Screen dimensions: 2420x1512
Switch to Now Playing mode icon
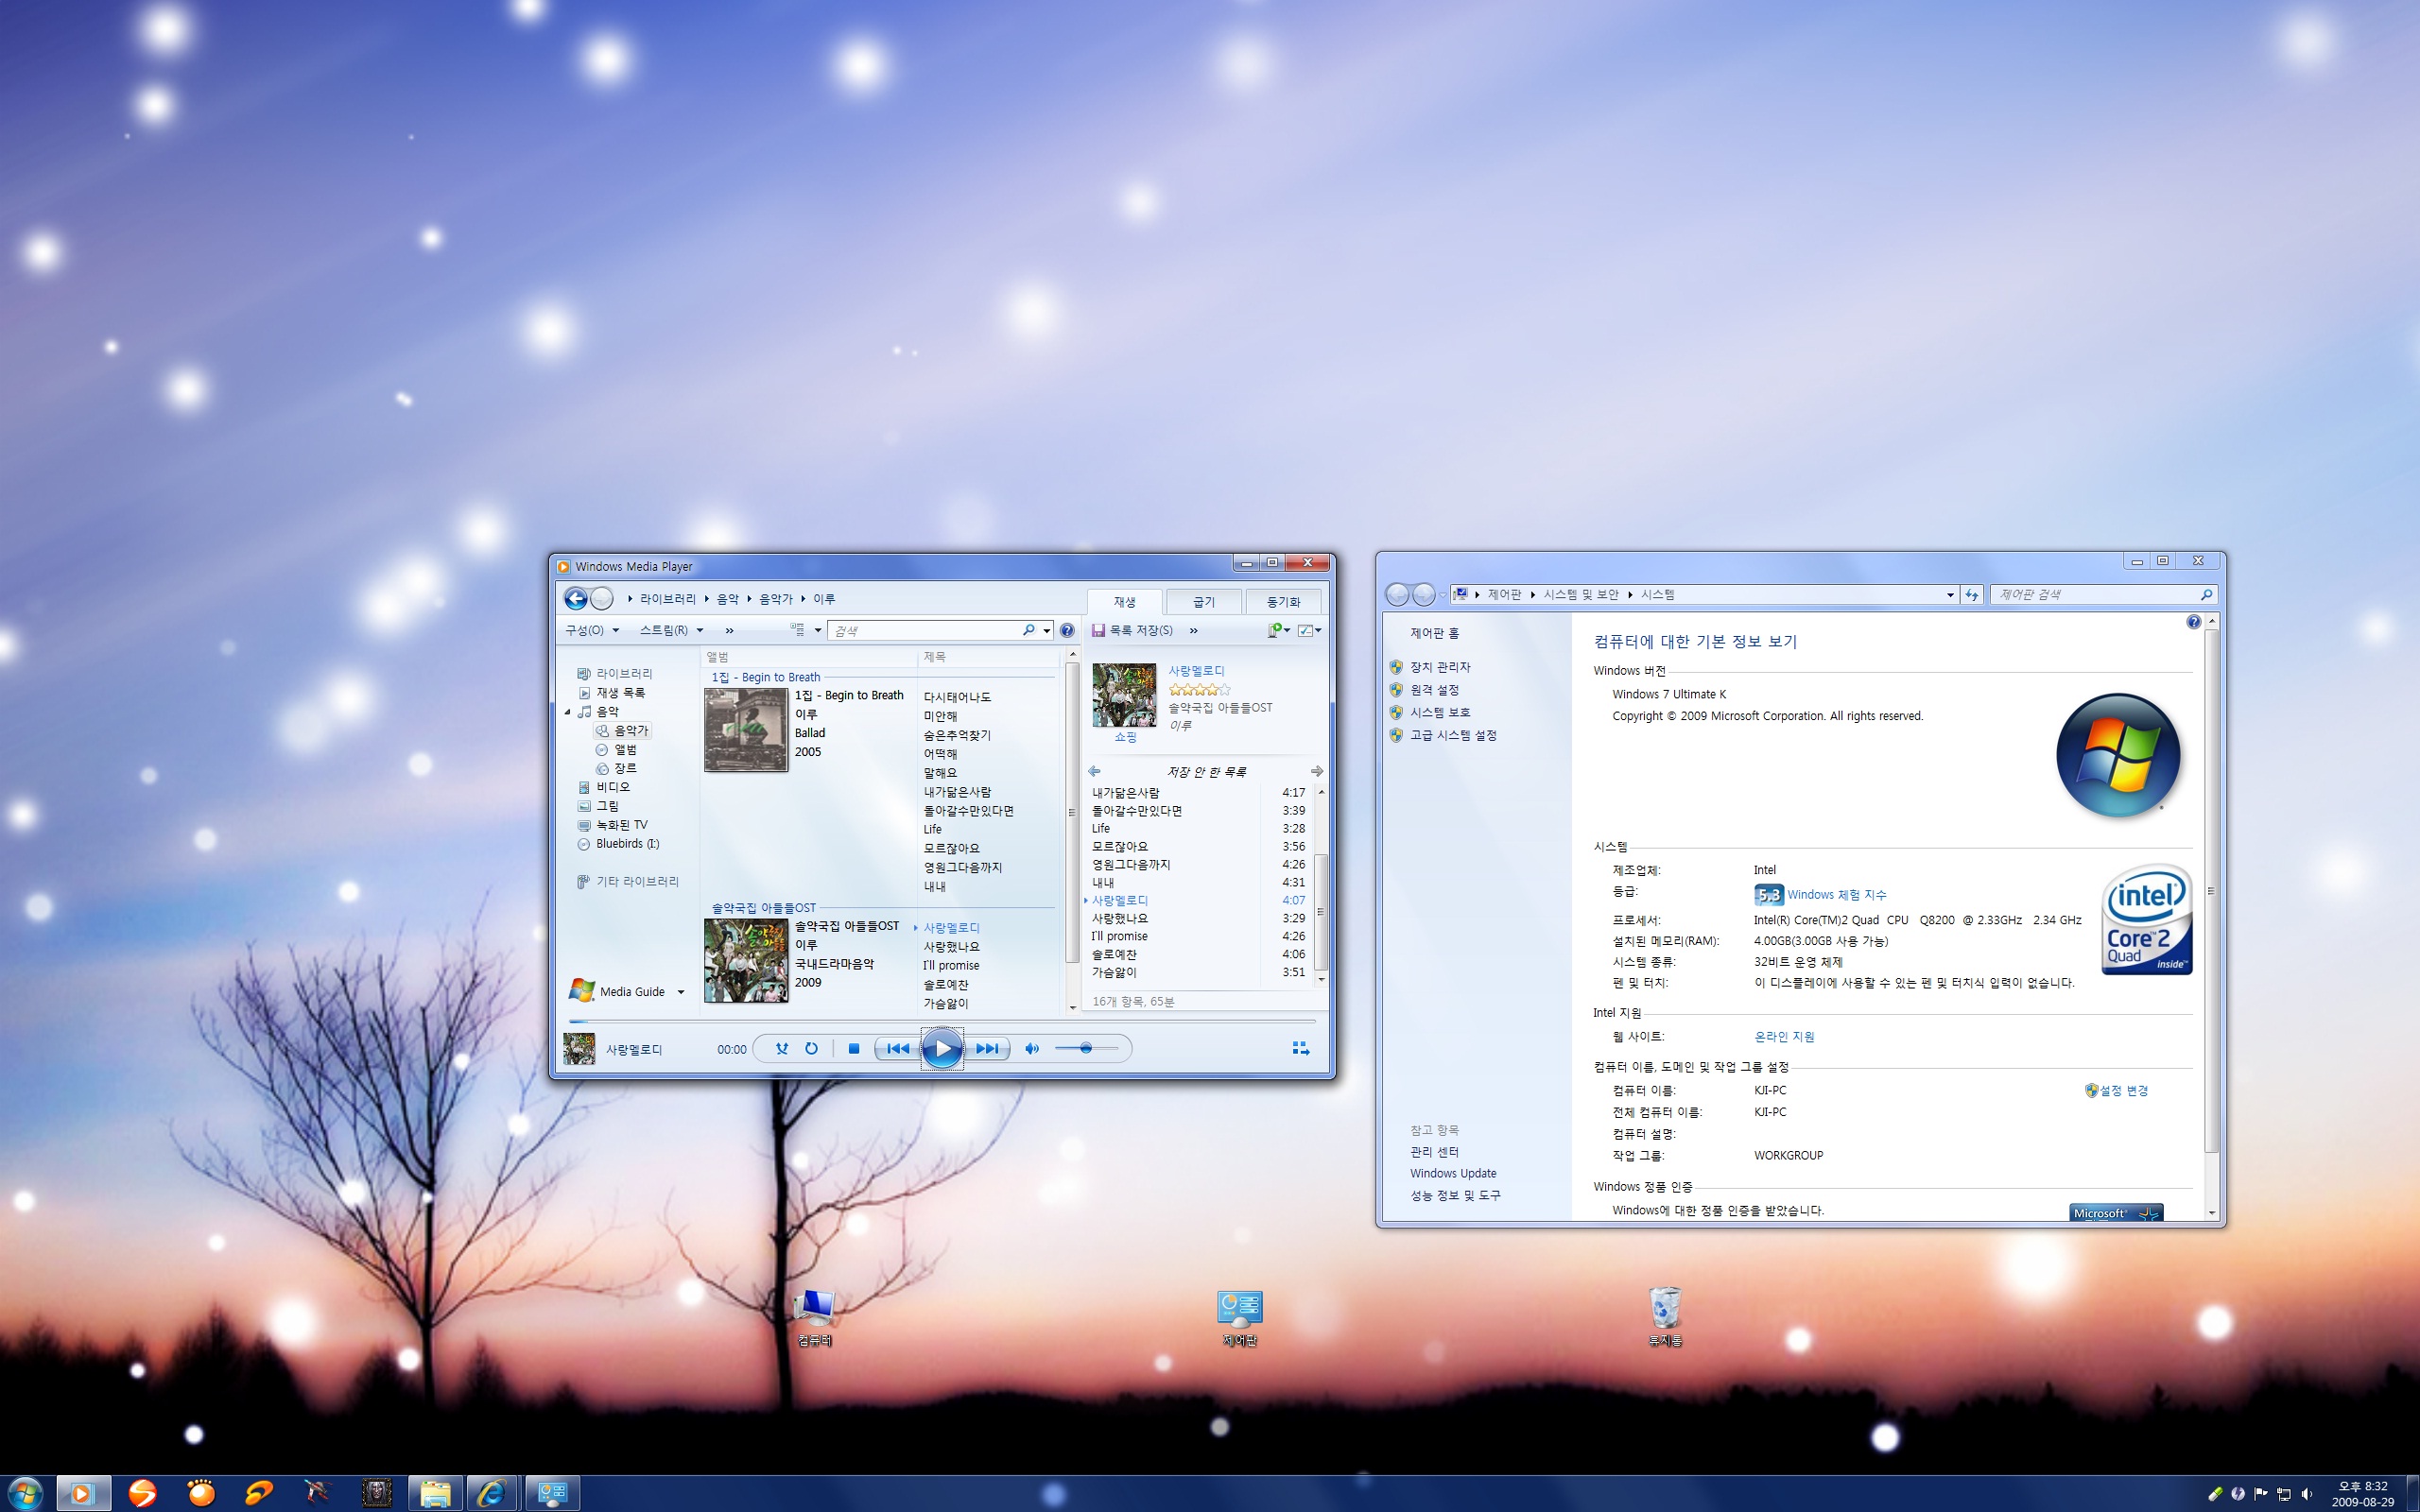(x=1300, y=1048)
